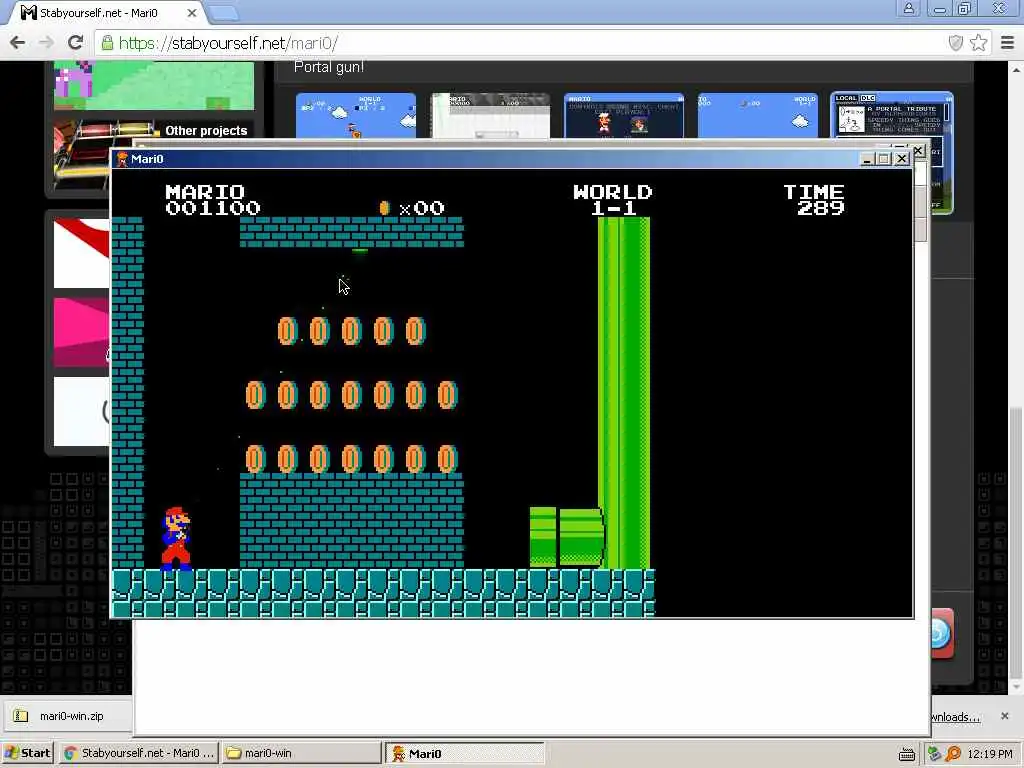Click the sideways green pipe entrance

pos(567,536)
